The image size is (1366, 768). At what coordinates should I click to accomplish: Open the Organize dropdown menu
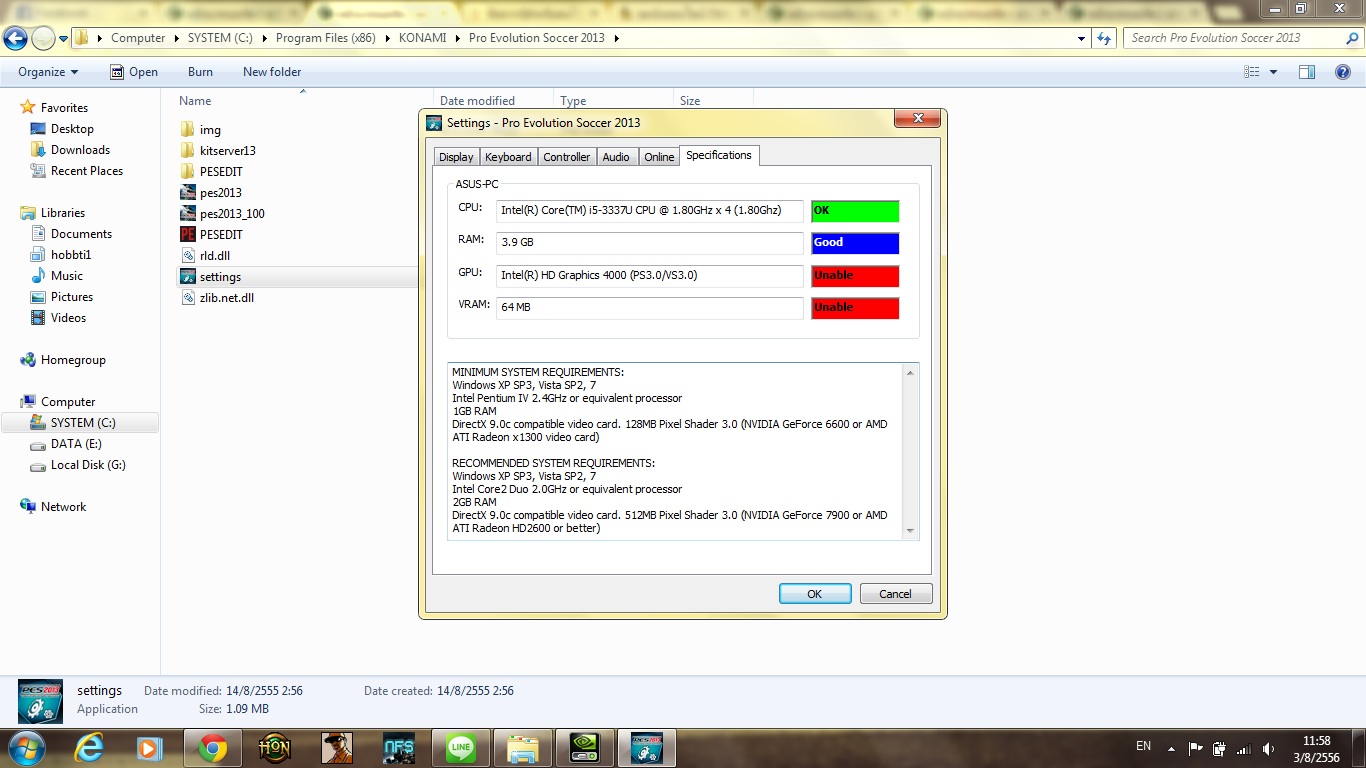pos(48,72)
